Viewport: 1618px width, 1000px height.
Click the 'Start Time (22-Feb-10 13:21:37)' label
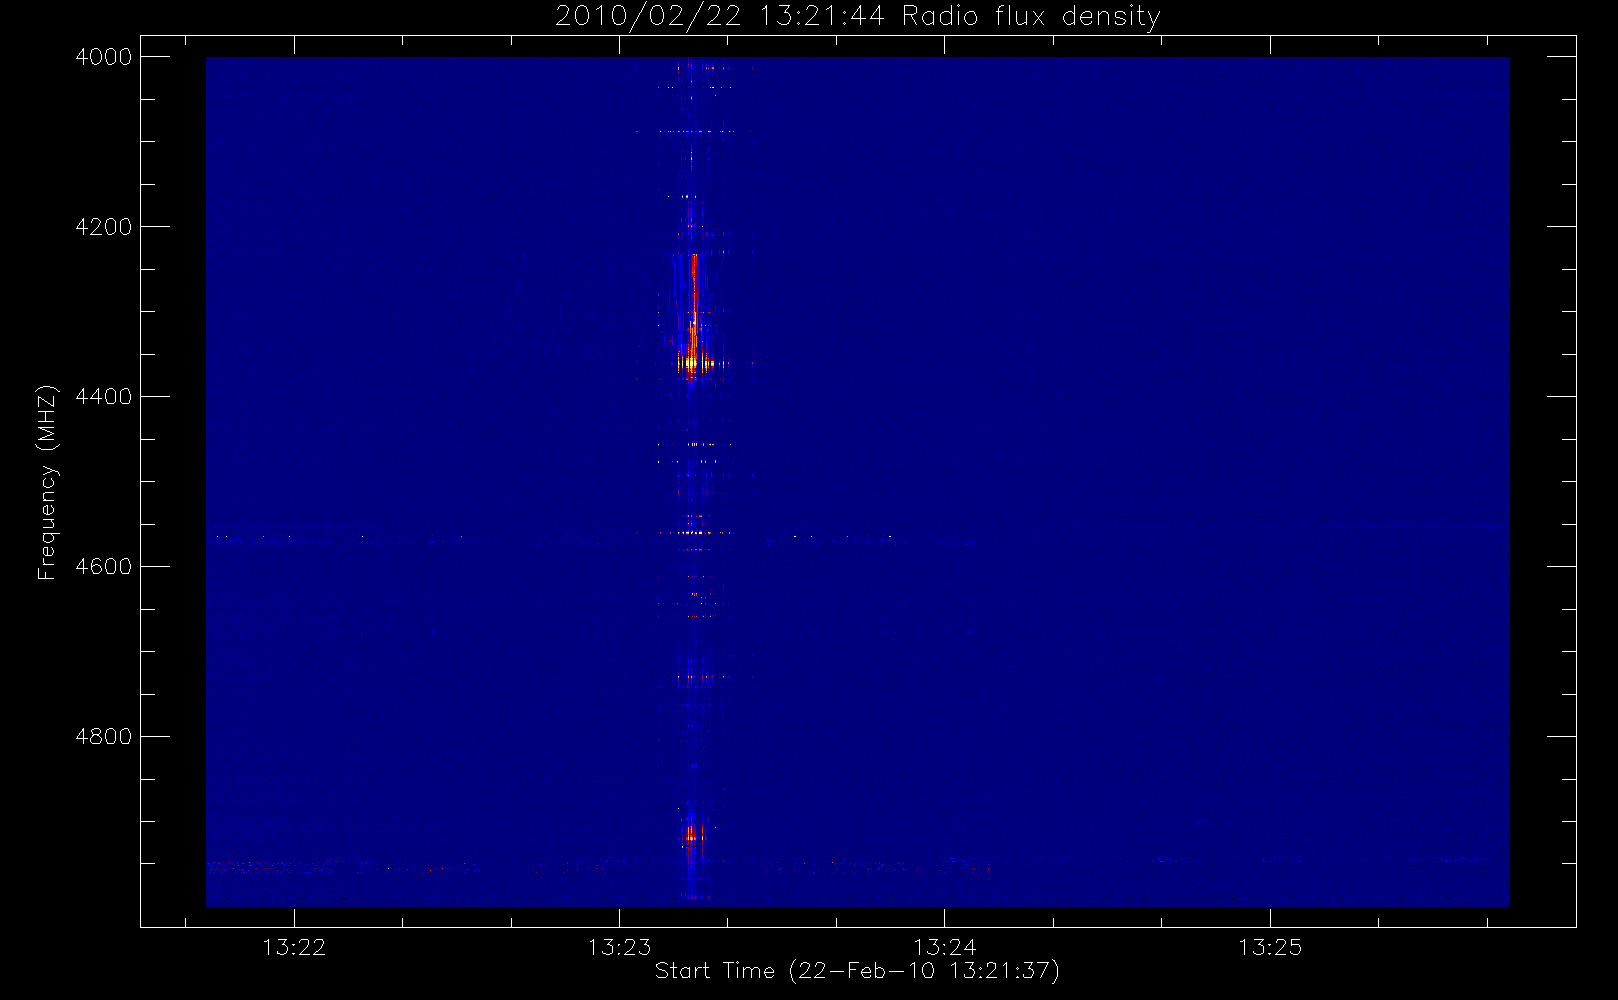coord(857,971)
